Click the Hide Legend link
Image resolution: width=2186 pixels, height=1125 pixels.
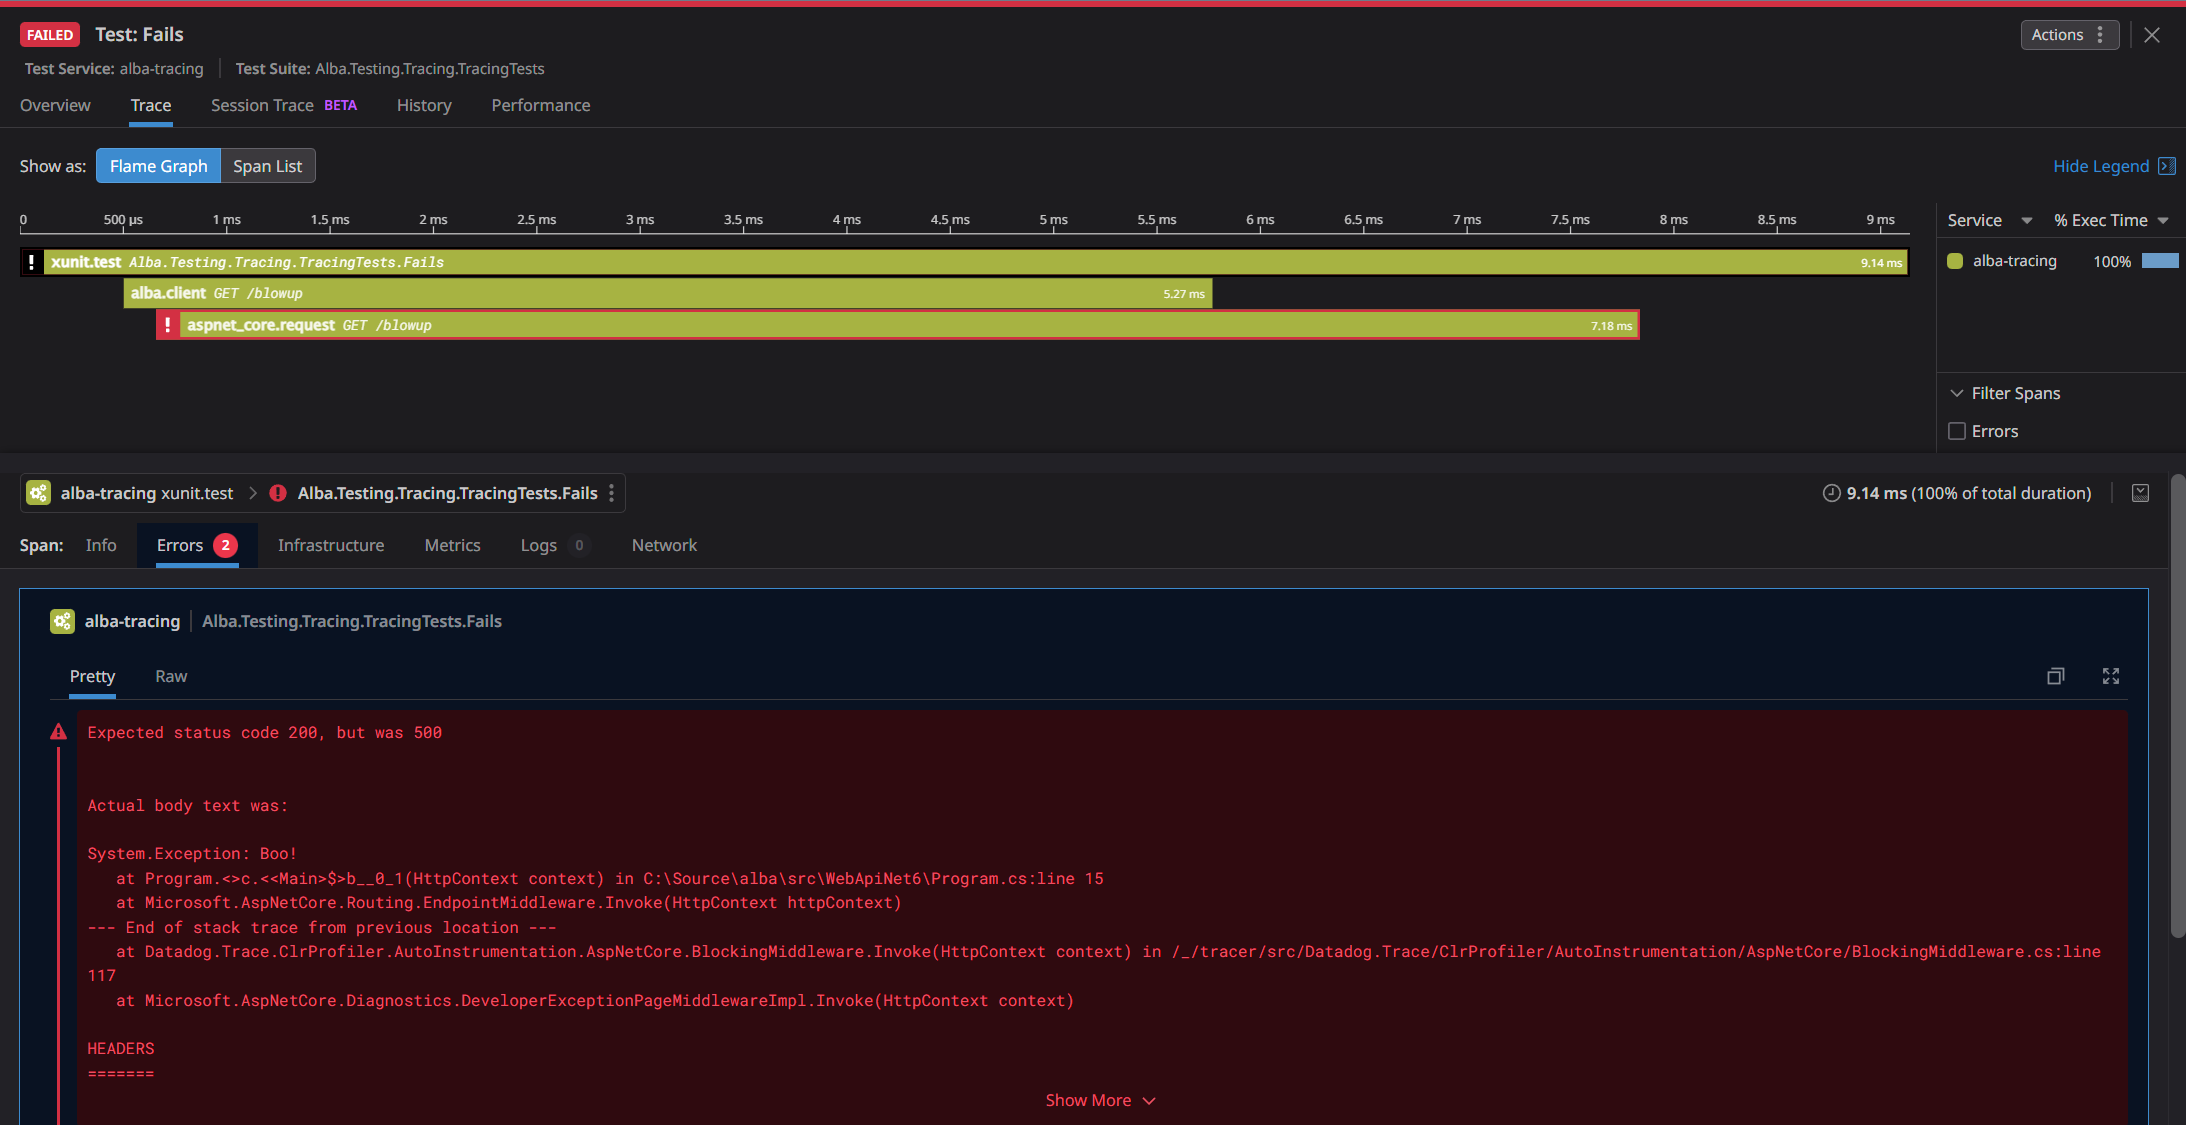click(2101, 166)
